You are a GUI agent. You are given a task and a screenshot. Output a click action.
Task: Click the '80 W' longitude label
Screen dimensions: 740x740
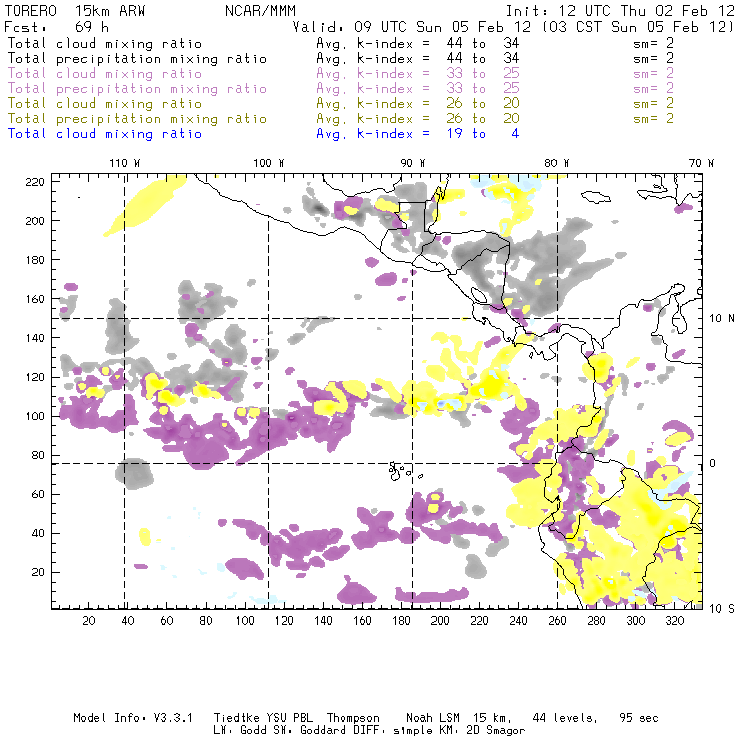tap(557, 163)
